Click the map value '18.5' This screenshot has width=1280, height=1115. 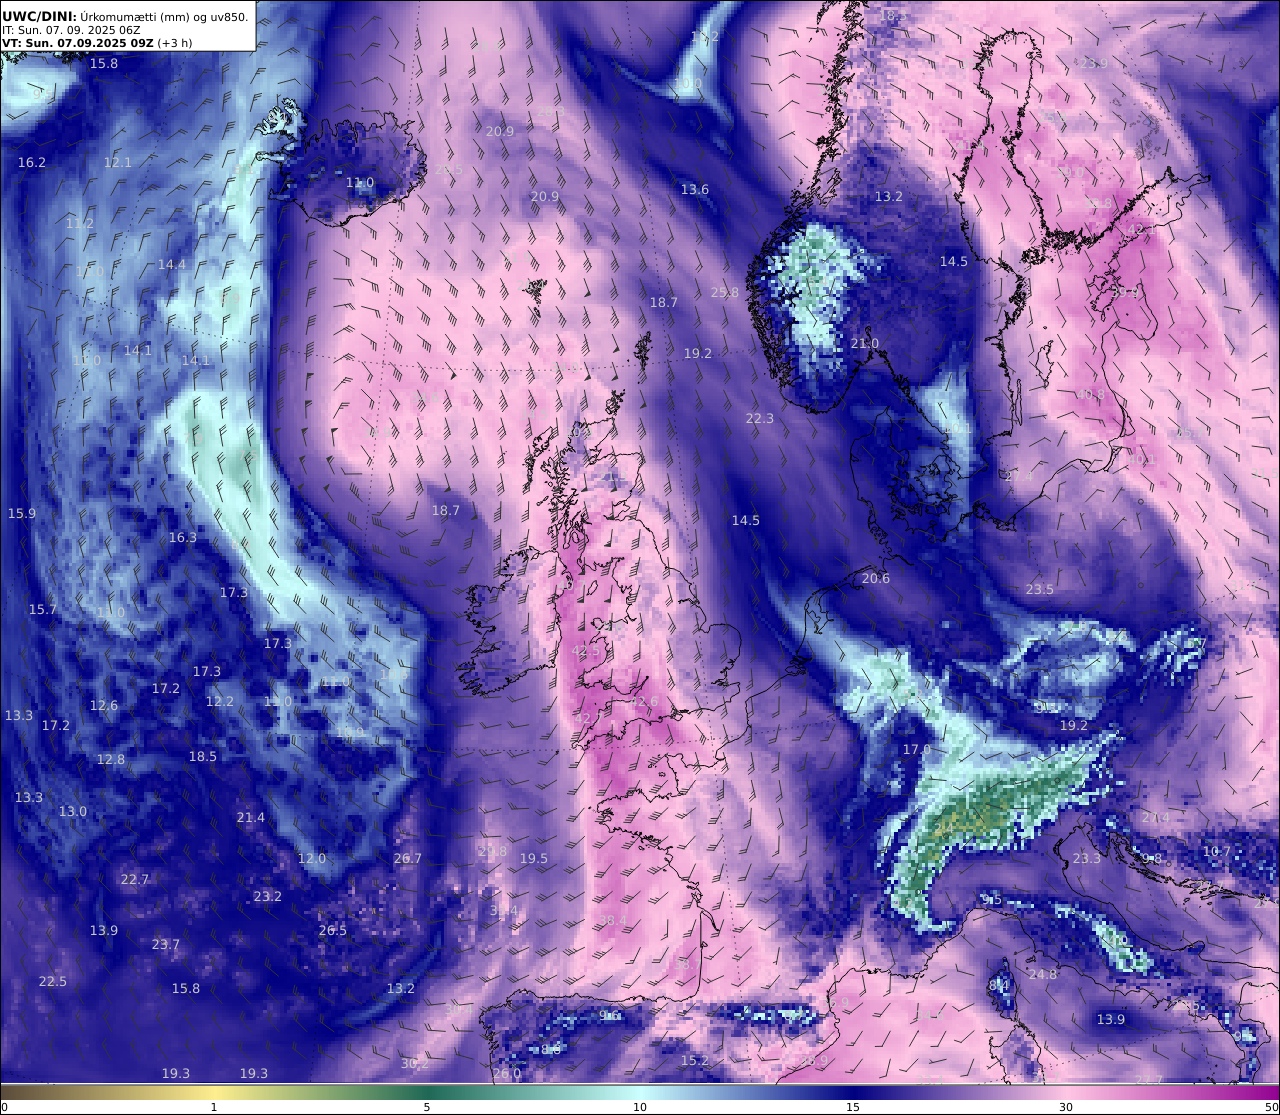[x=203, y=756]
